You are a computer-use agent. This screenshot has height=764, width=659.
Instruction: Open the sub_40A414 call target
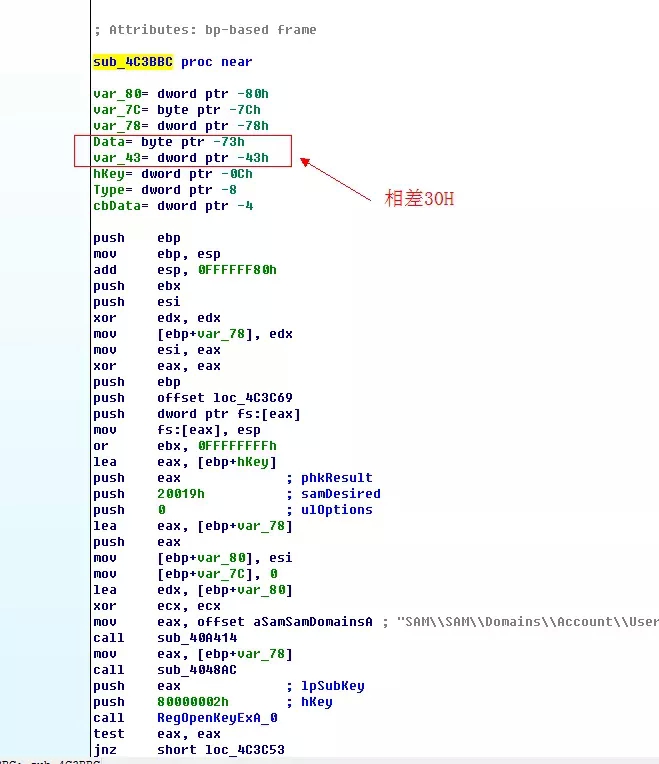pos(197,638)
